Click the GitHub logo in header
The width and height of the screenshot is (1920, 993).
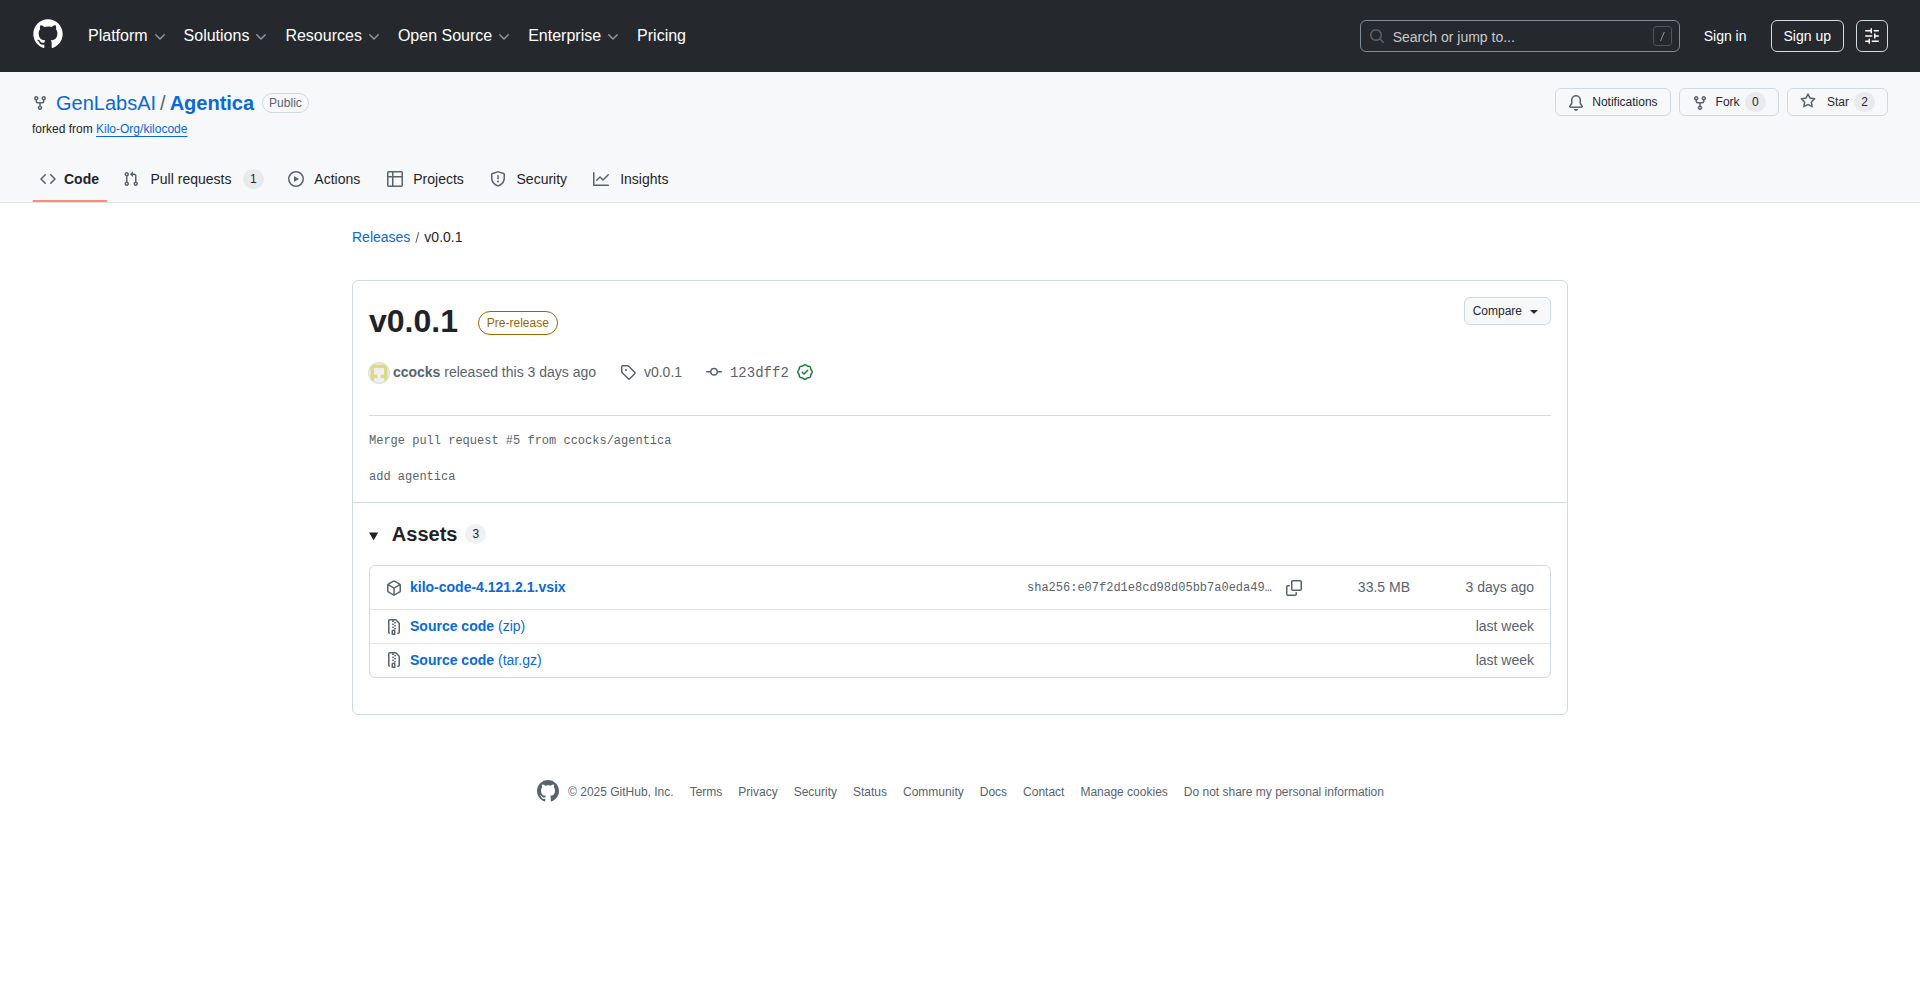pyautogui.click(x=48, y=35)
